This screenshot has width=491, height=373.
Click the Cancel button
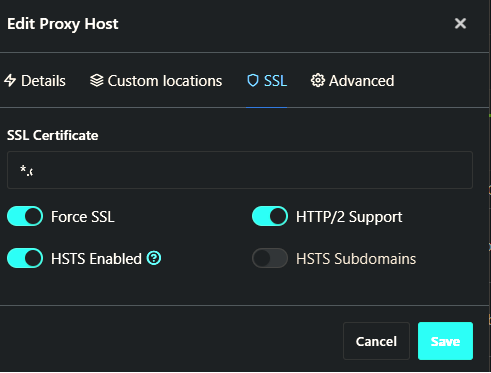click(x=376, y=341)
